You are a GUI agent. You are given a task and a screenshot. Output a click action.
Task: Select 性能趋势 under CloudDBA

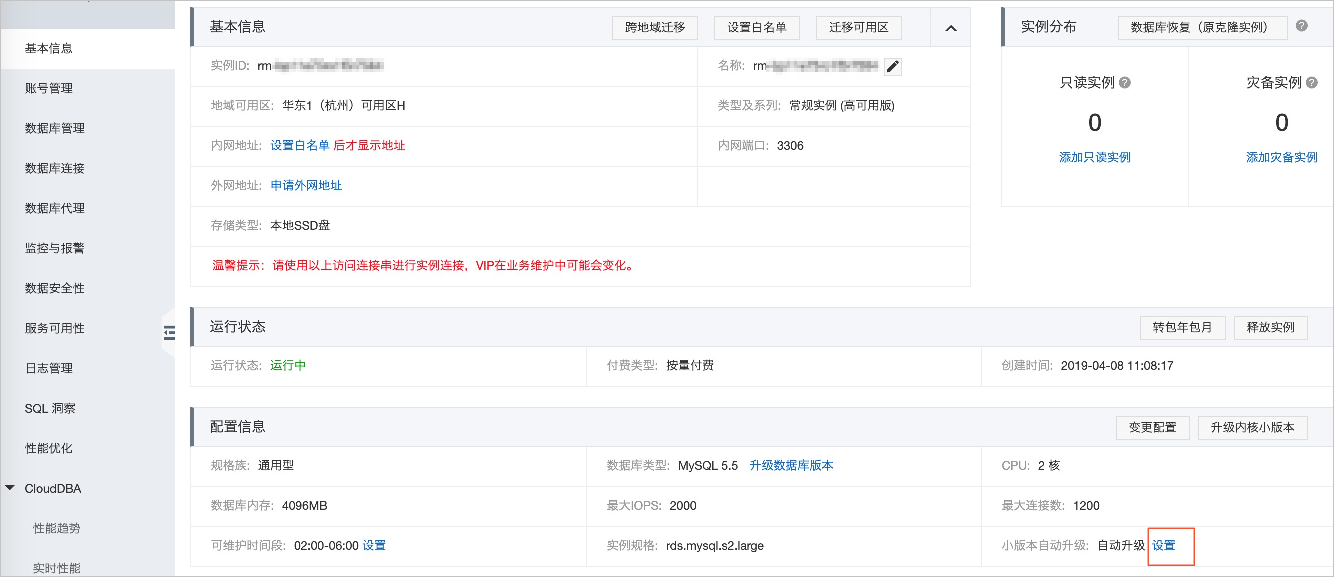click(x=57, y=528)
